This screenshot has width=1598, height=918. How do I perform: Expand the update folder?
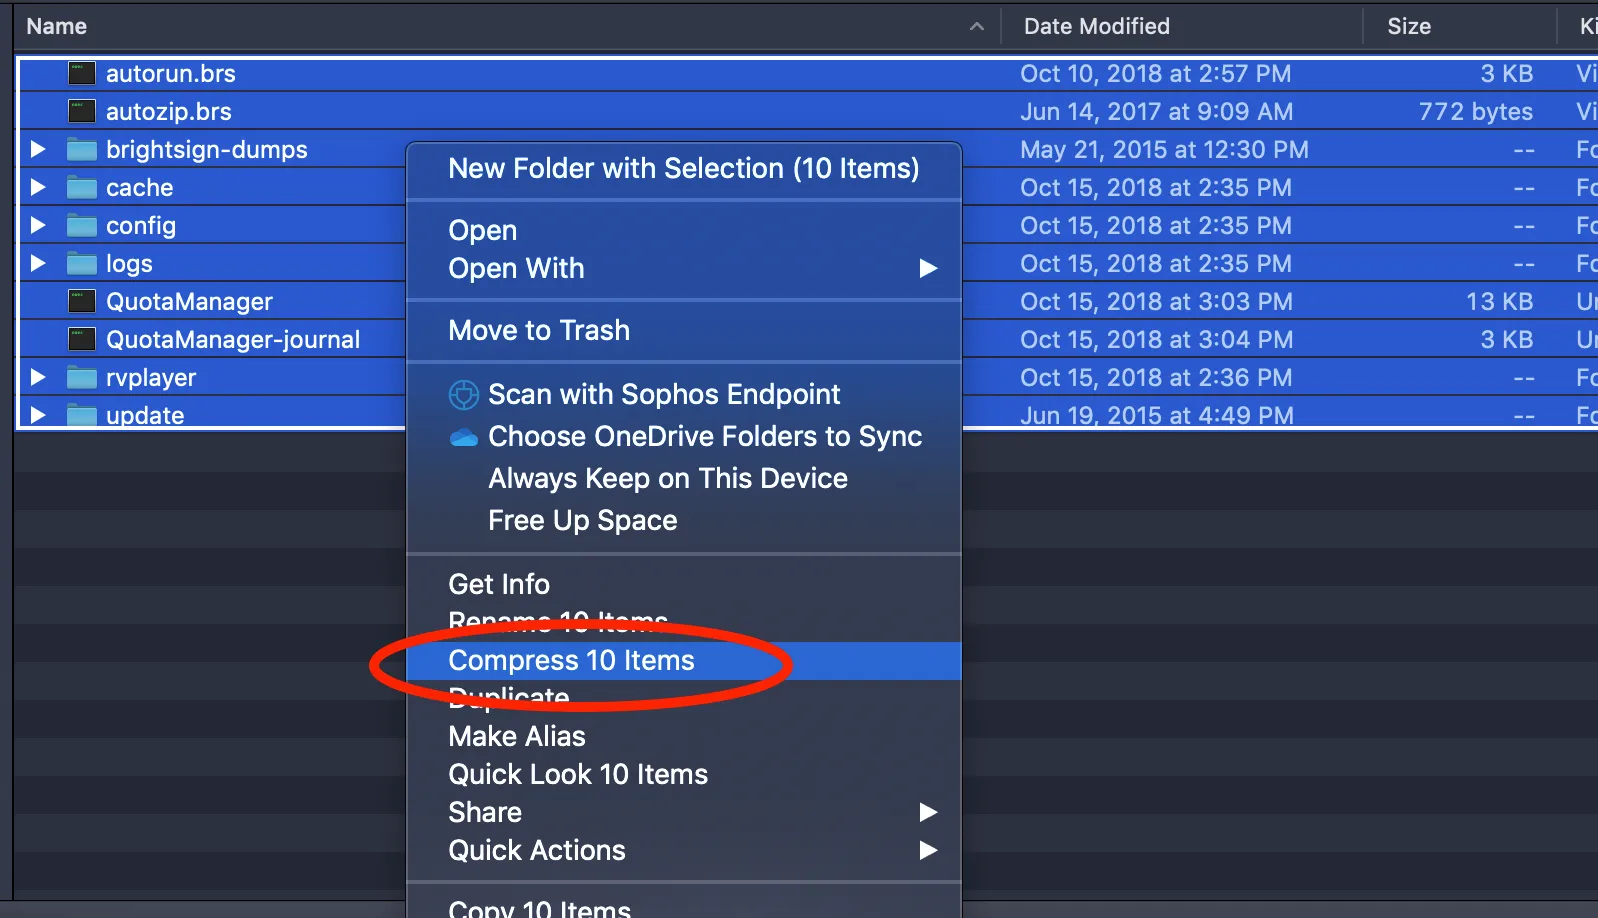[38, 415]
